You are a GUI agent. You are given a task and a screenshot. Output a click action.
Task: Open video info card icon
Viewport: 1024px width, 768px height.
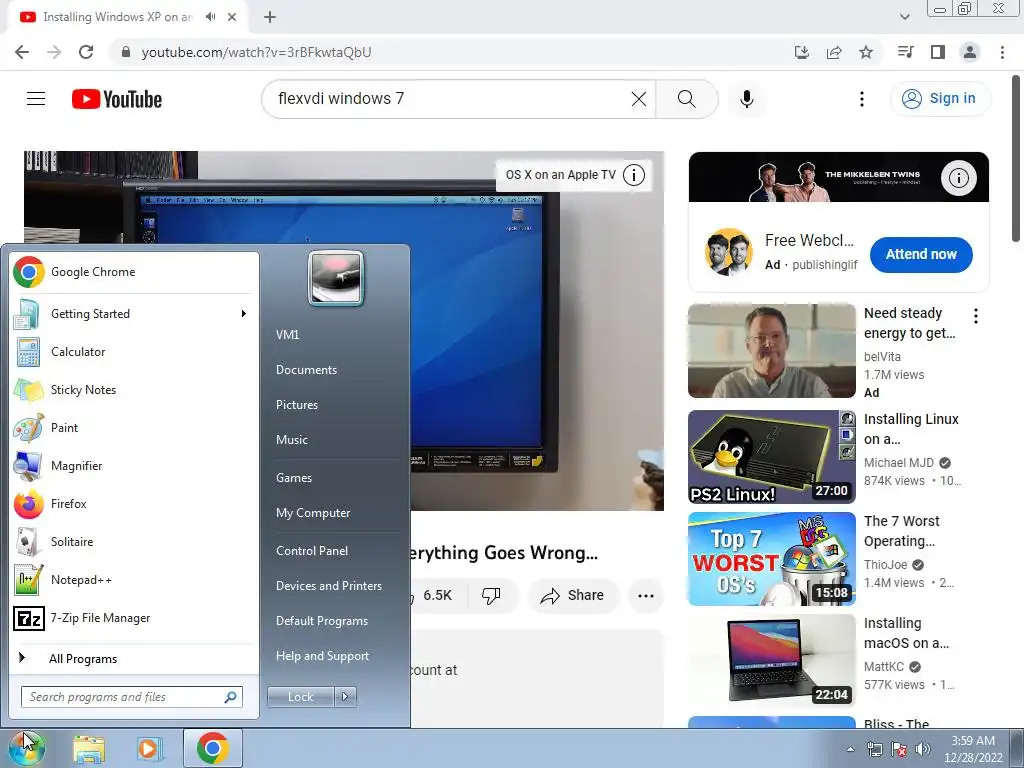click(633, 175)
